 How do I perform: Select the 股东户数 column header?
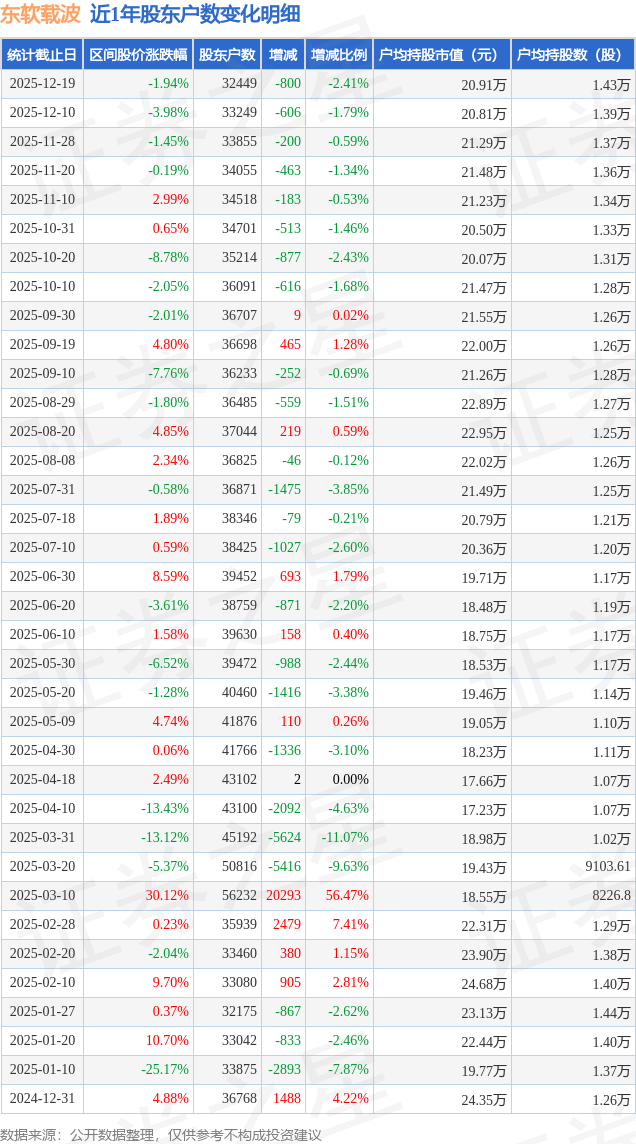pyautogui.click(x=228, y=55)
